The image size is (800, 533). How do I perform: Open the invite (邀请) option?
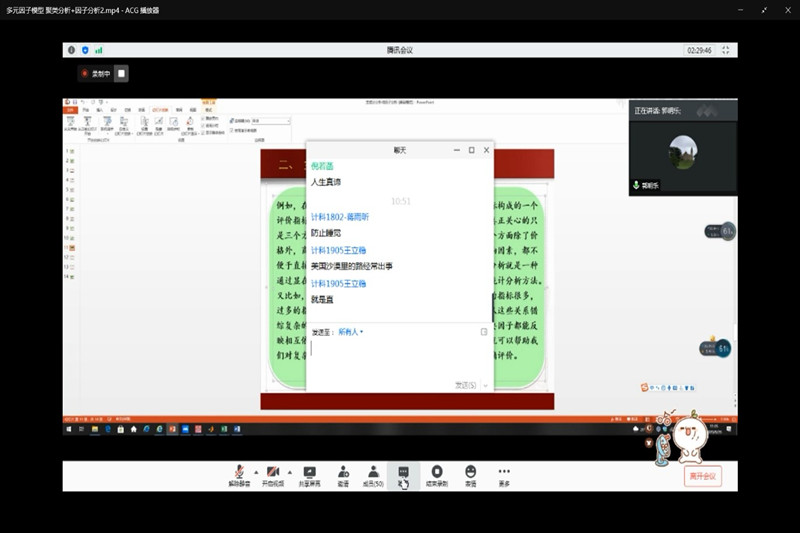343,473
